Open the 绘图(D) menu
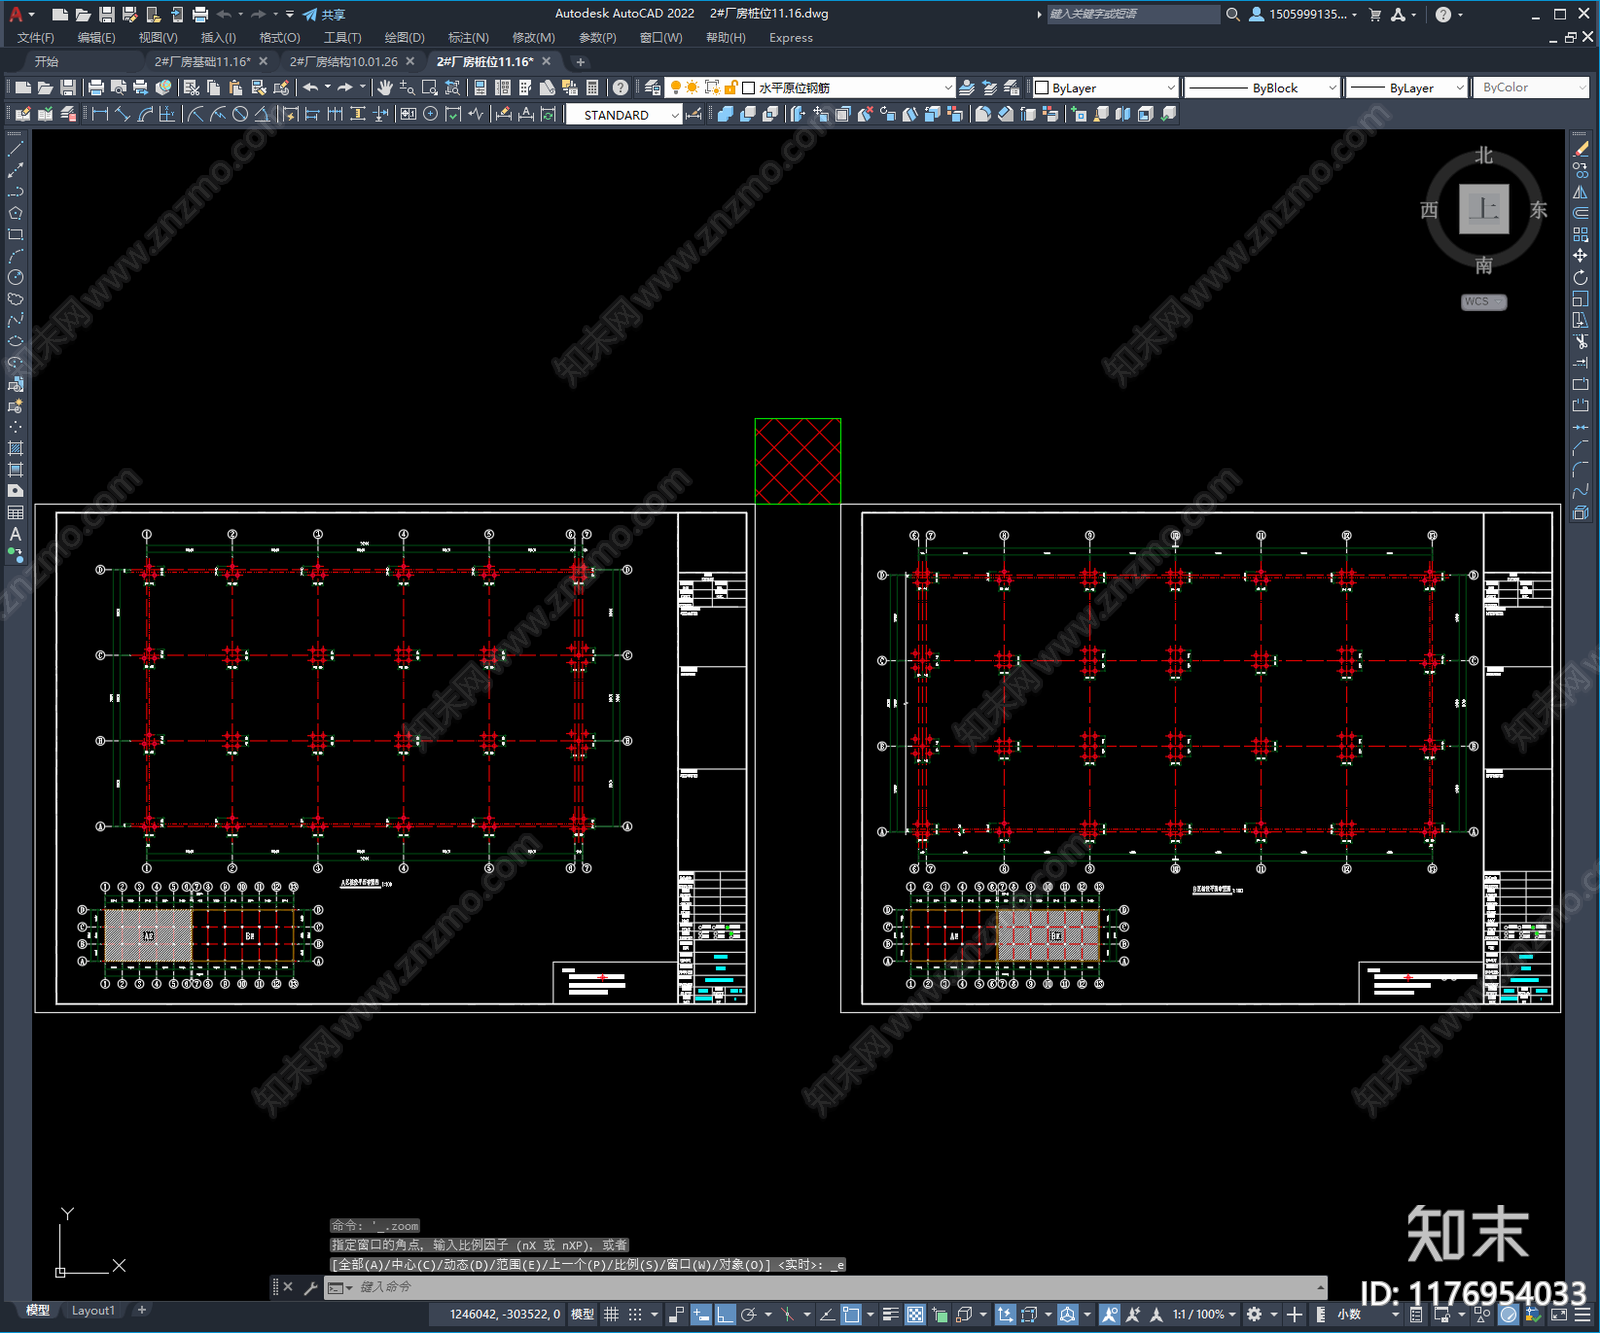The height and width of the screenshot is (1333, 1600). [404, 38]
